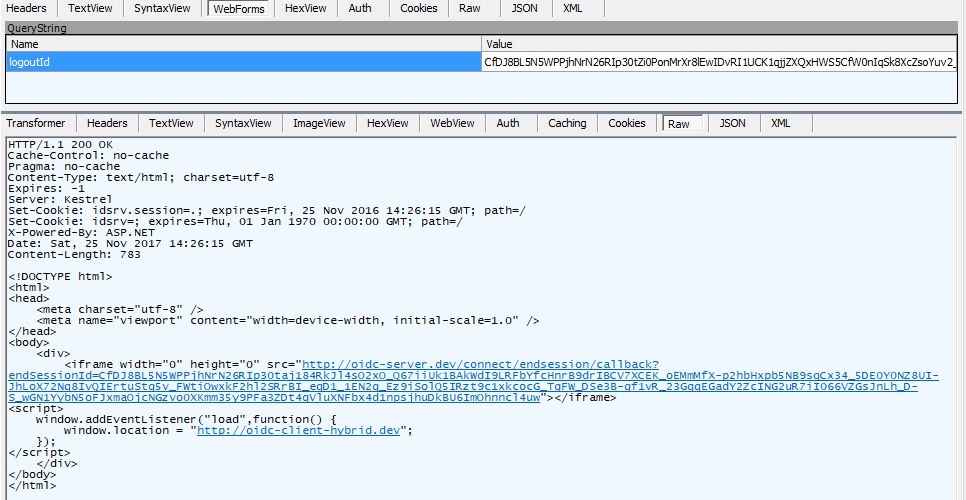Select the WebForms request tab
This screenshot has width=966, height=500.
click(238, 9)
